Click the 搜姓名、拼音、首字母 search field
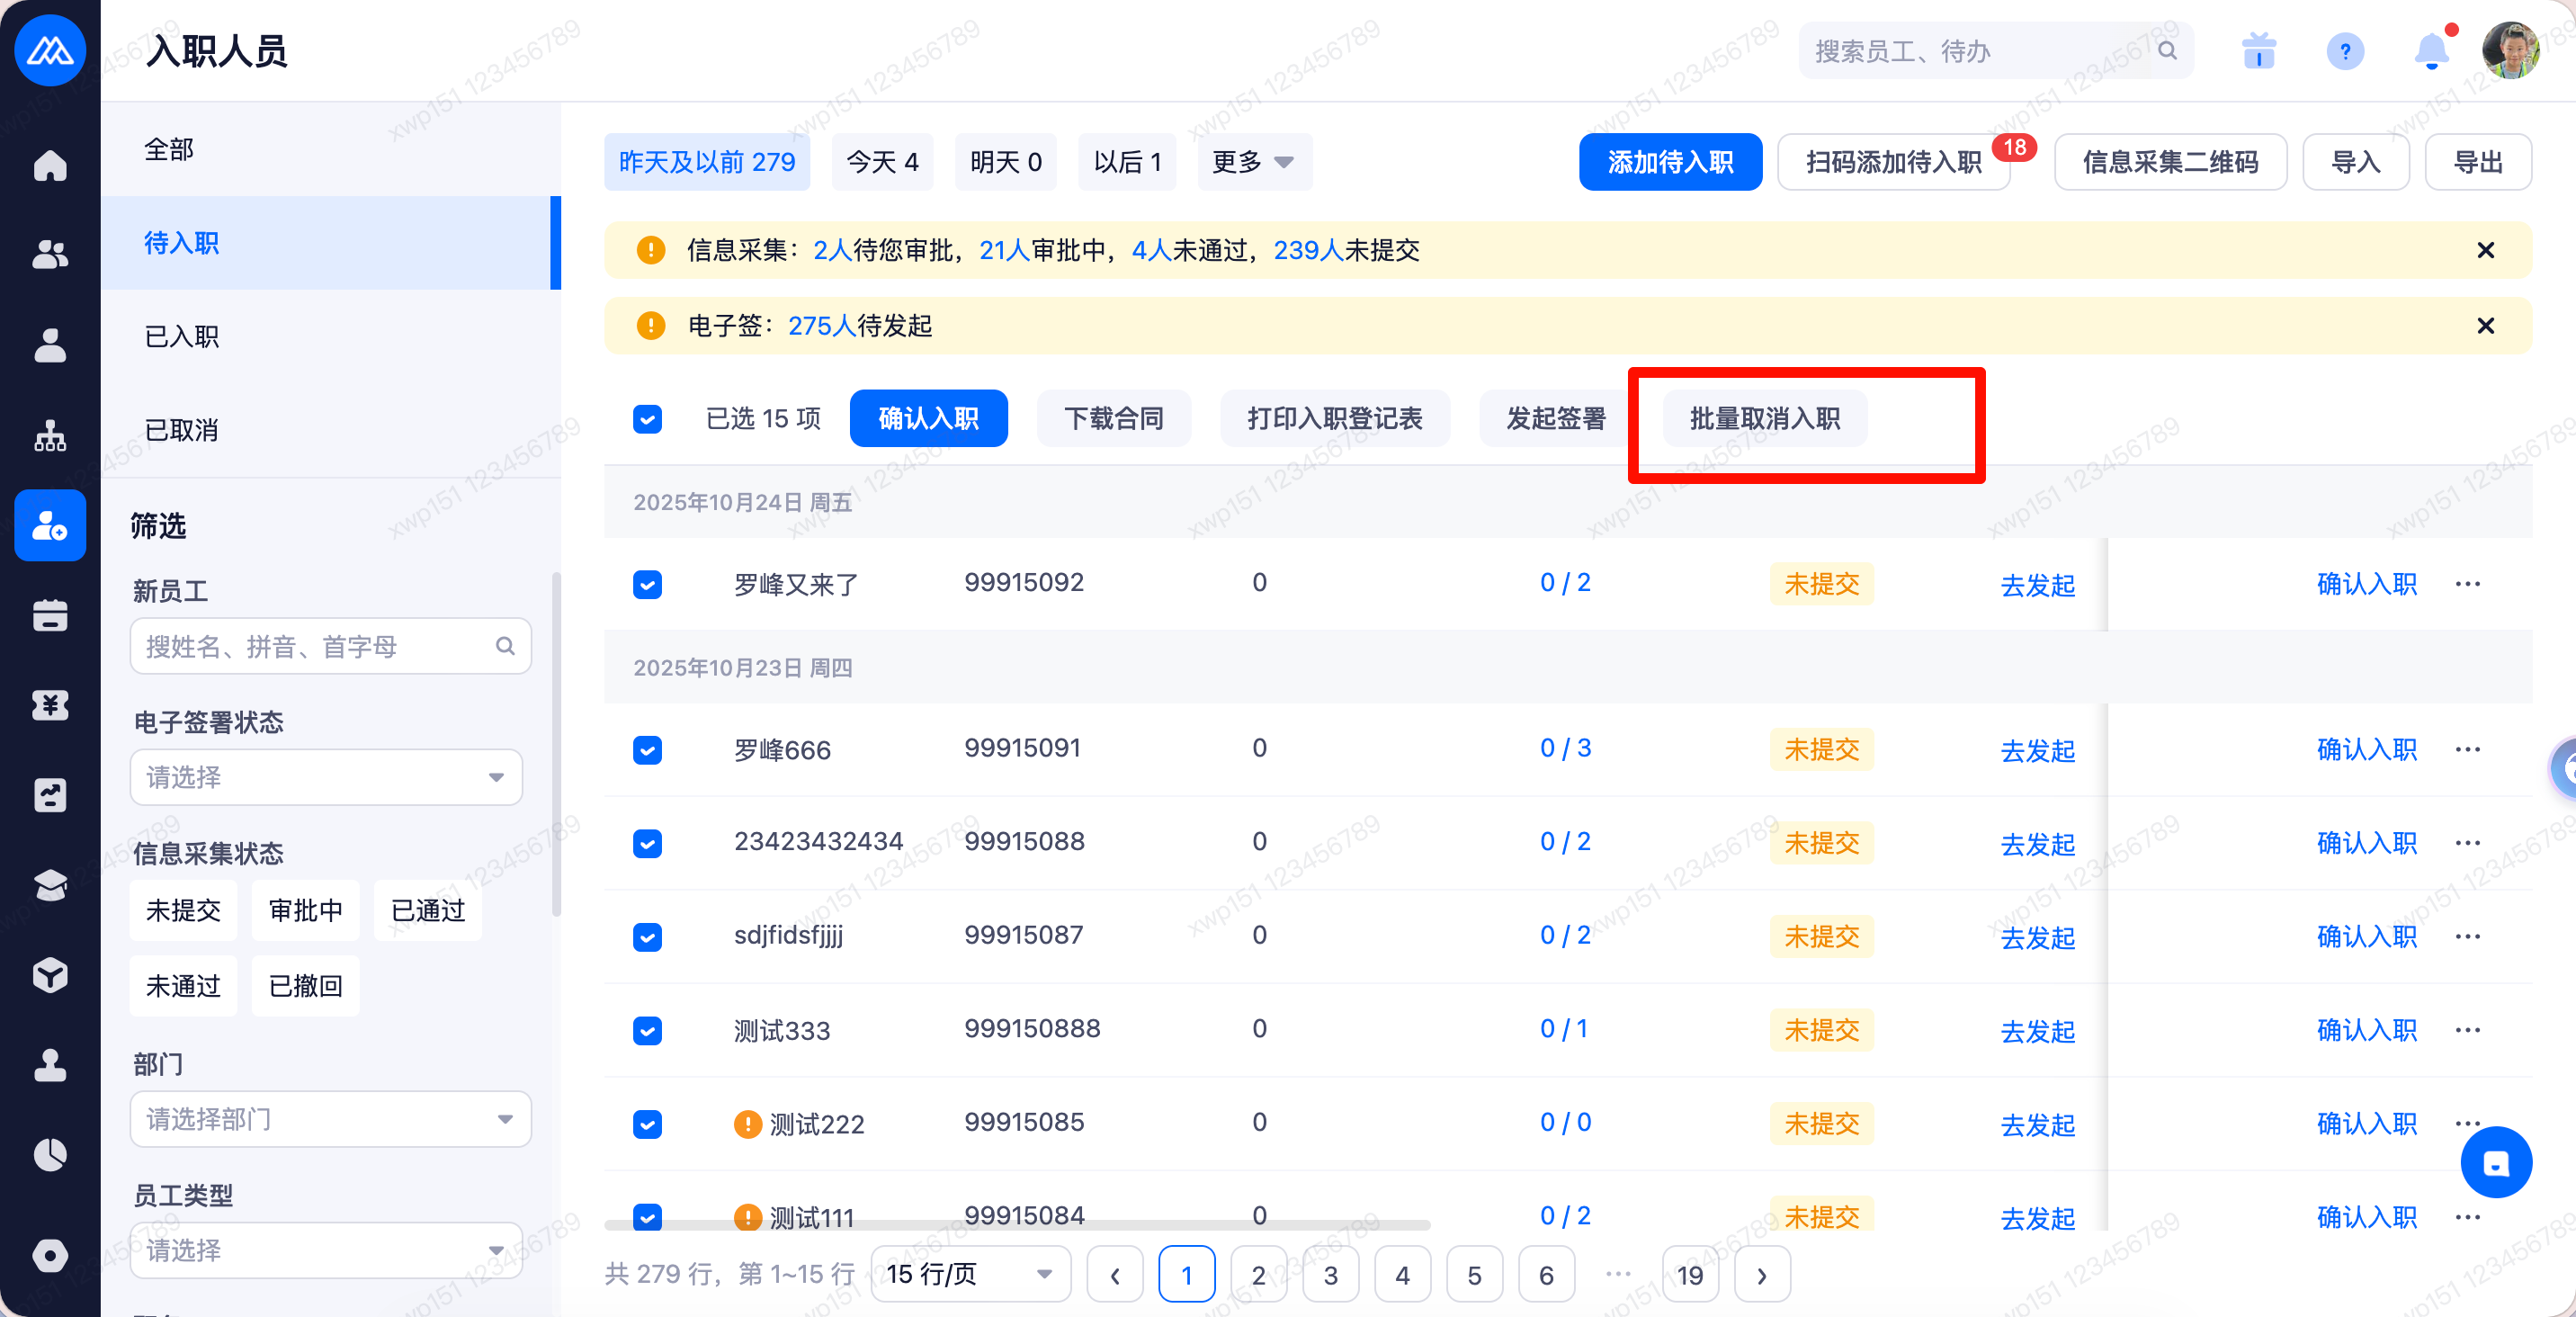Image resolution: width=2576 pixels, height=1317 pixels. [x=320, y=647]
